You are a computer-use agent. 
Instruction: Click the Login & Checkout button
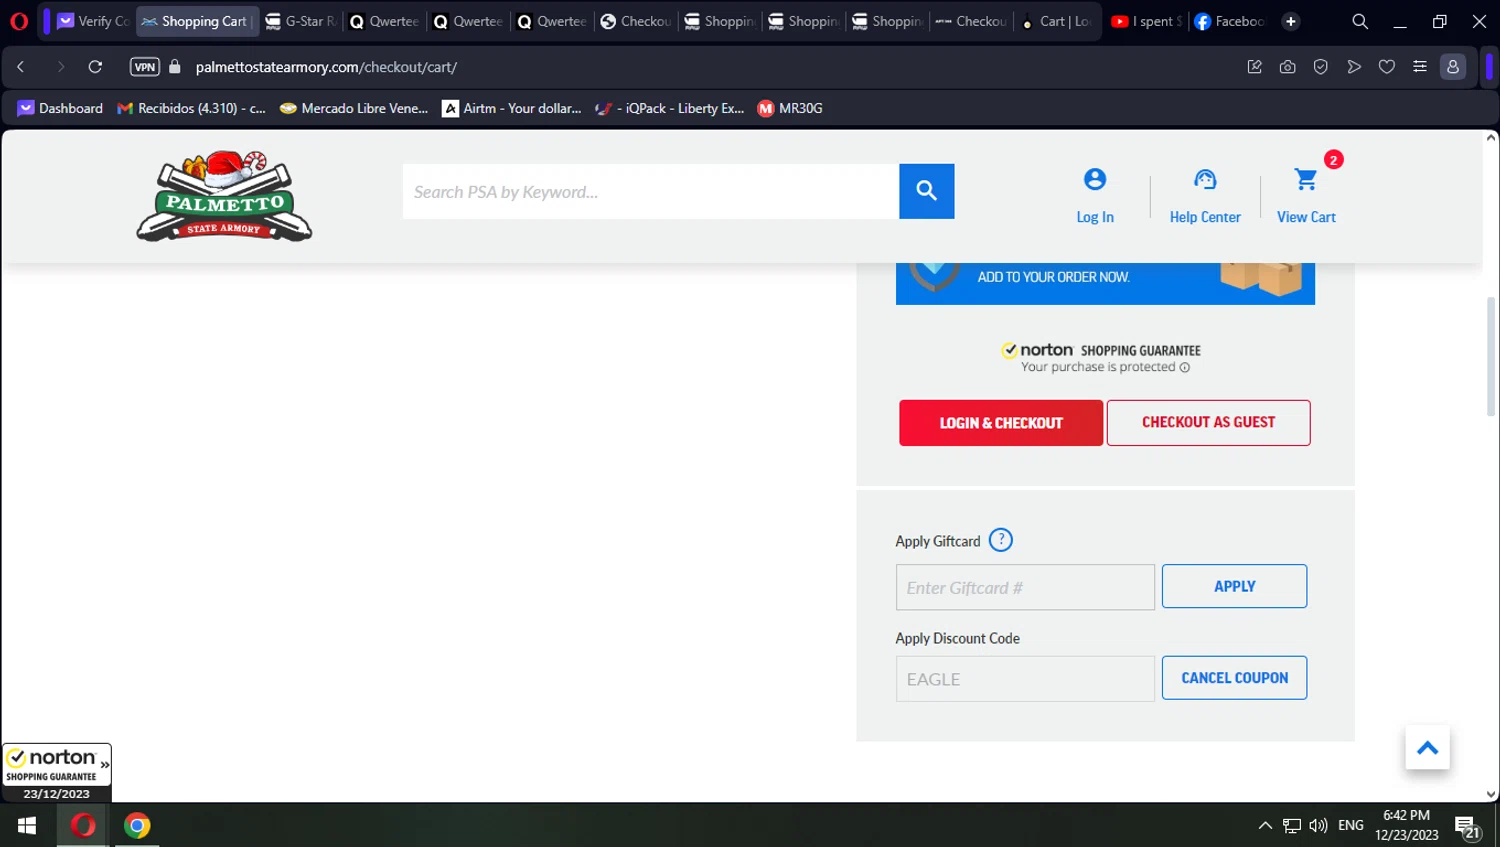1001,423
